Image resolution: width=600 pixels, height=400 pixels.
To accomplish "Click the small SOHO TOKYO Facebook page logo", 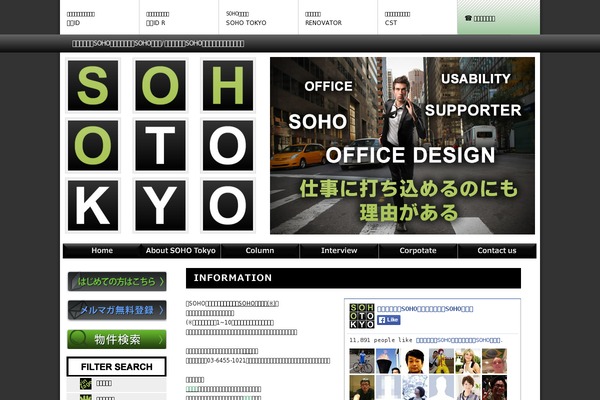I will (362, 316).
